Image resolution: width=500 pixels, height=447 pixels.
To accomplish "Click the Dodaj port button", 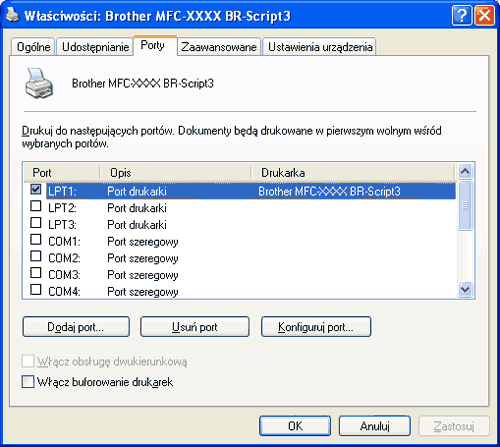I will point(76,327).
